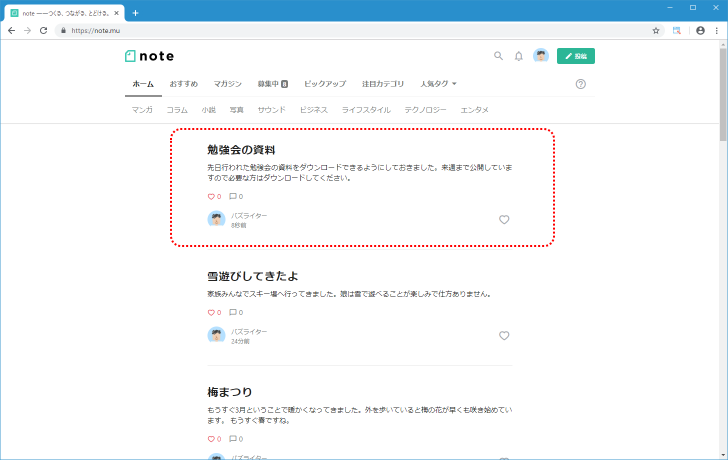The image size is (728, 460).
Task: Select the ホーム tab
Action: (x=143, y=84)
